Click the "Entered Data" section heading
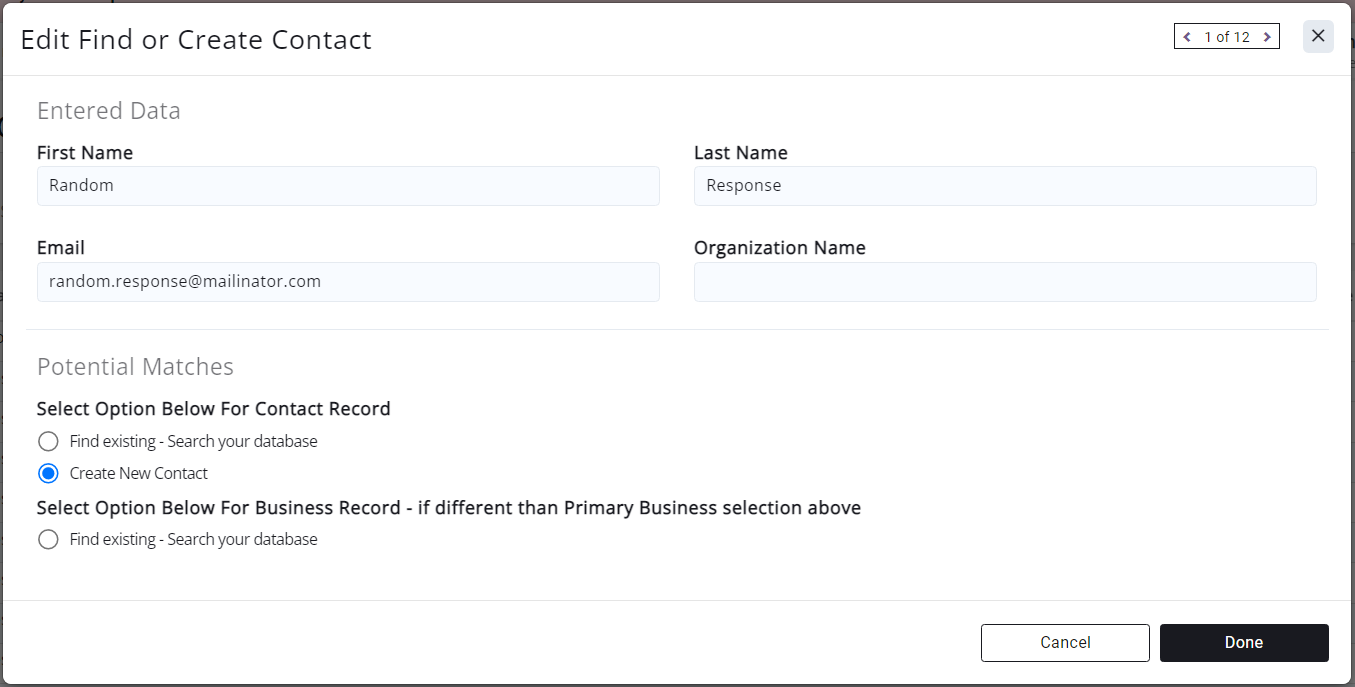Viewport: 1355px width, 687px height. 109,111
